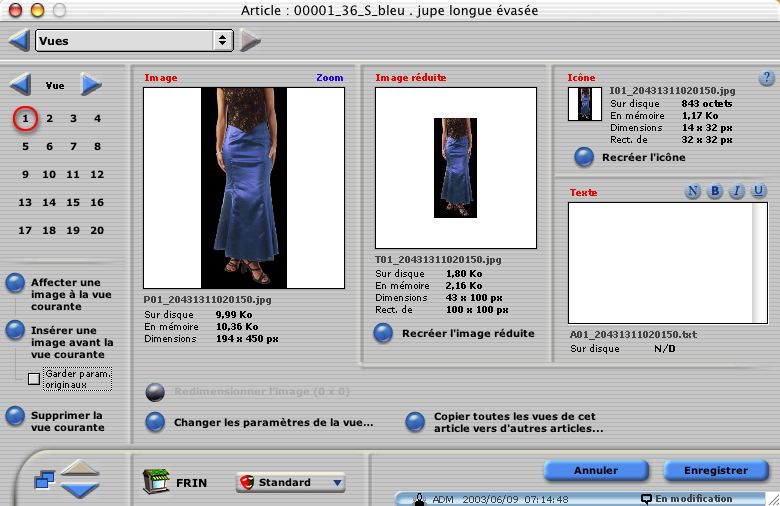Viewport: 780px width, 506px height.
Task: Apply normal text style (N)
Action: [x=693, y=191]
